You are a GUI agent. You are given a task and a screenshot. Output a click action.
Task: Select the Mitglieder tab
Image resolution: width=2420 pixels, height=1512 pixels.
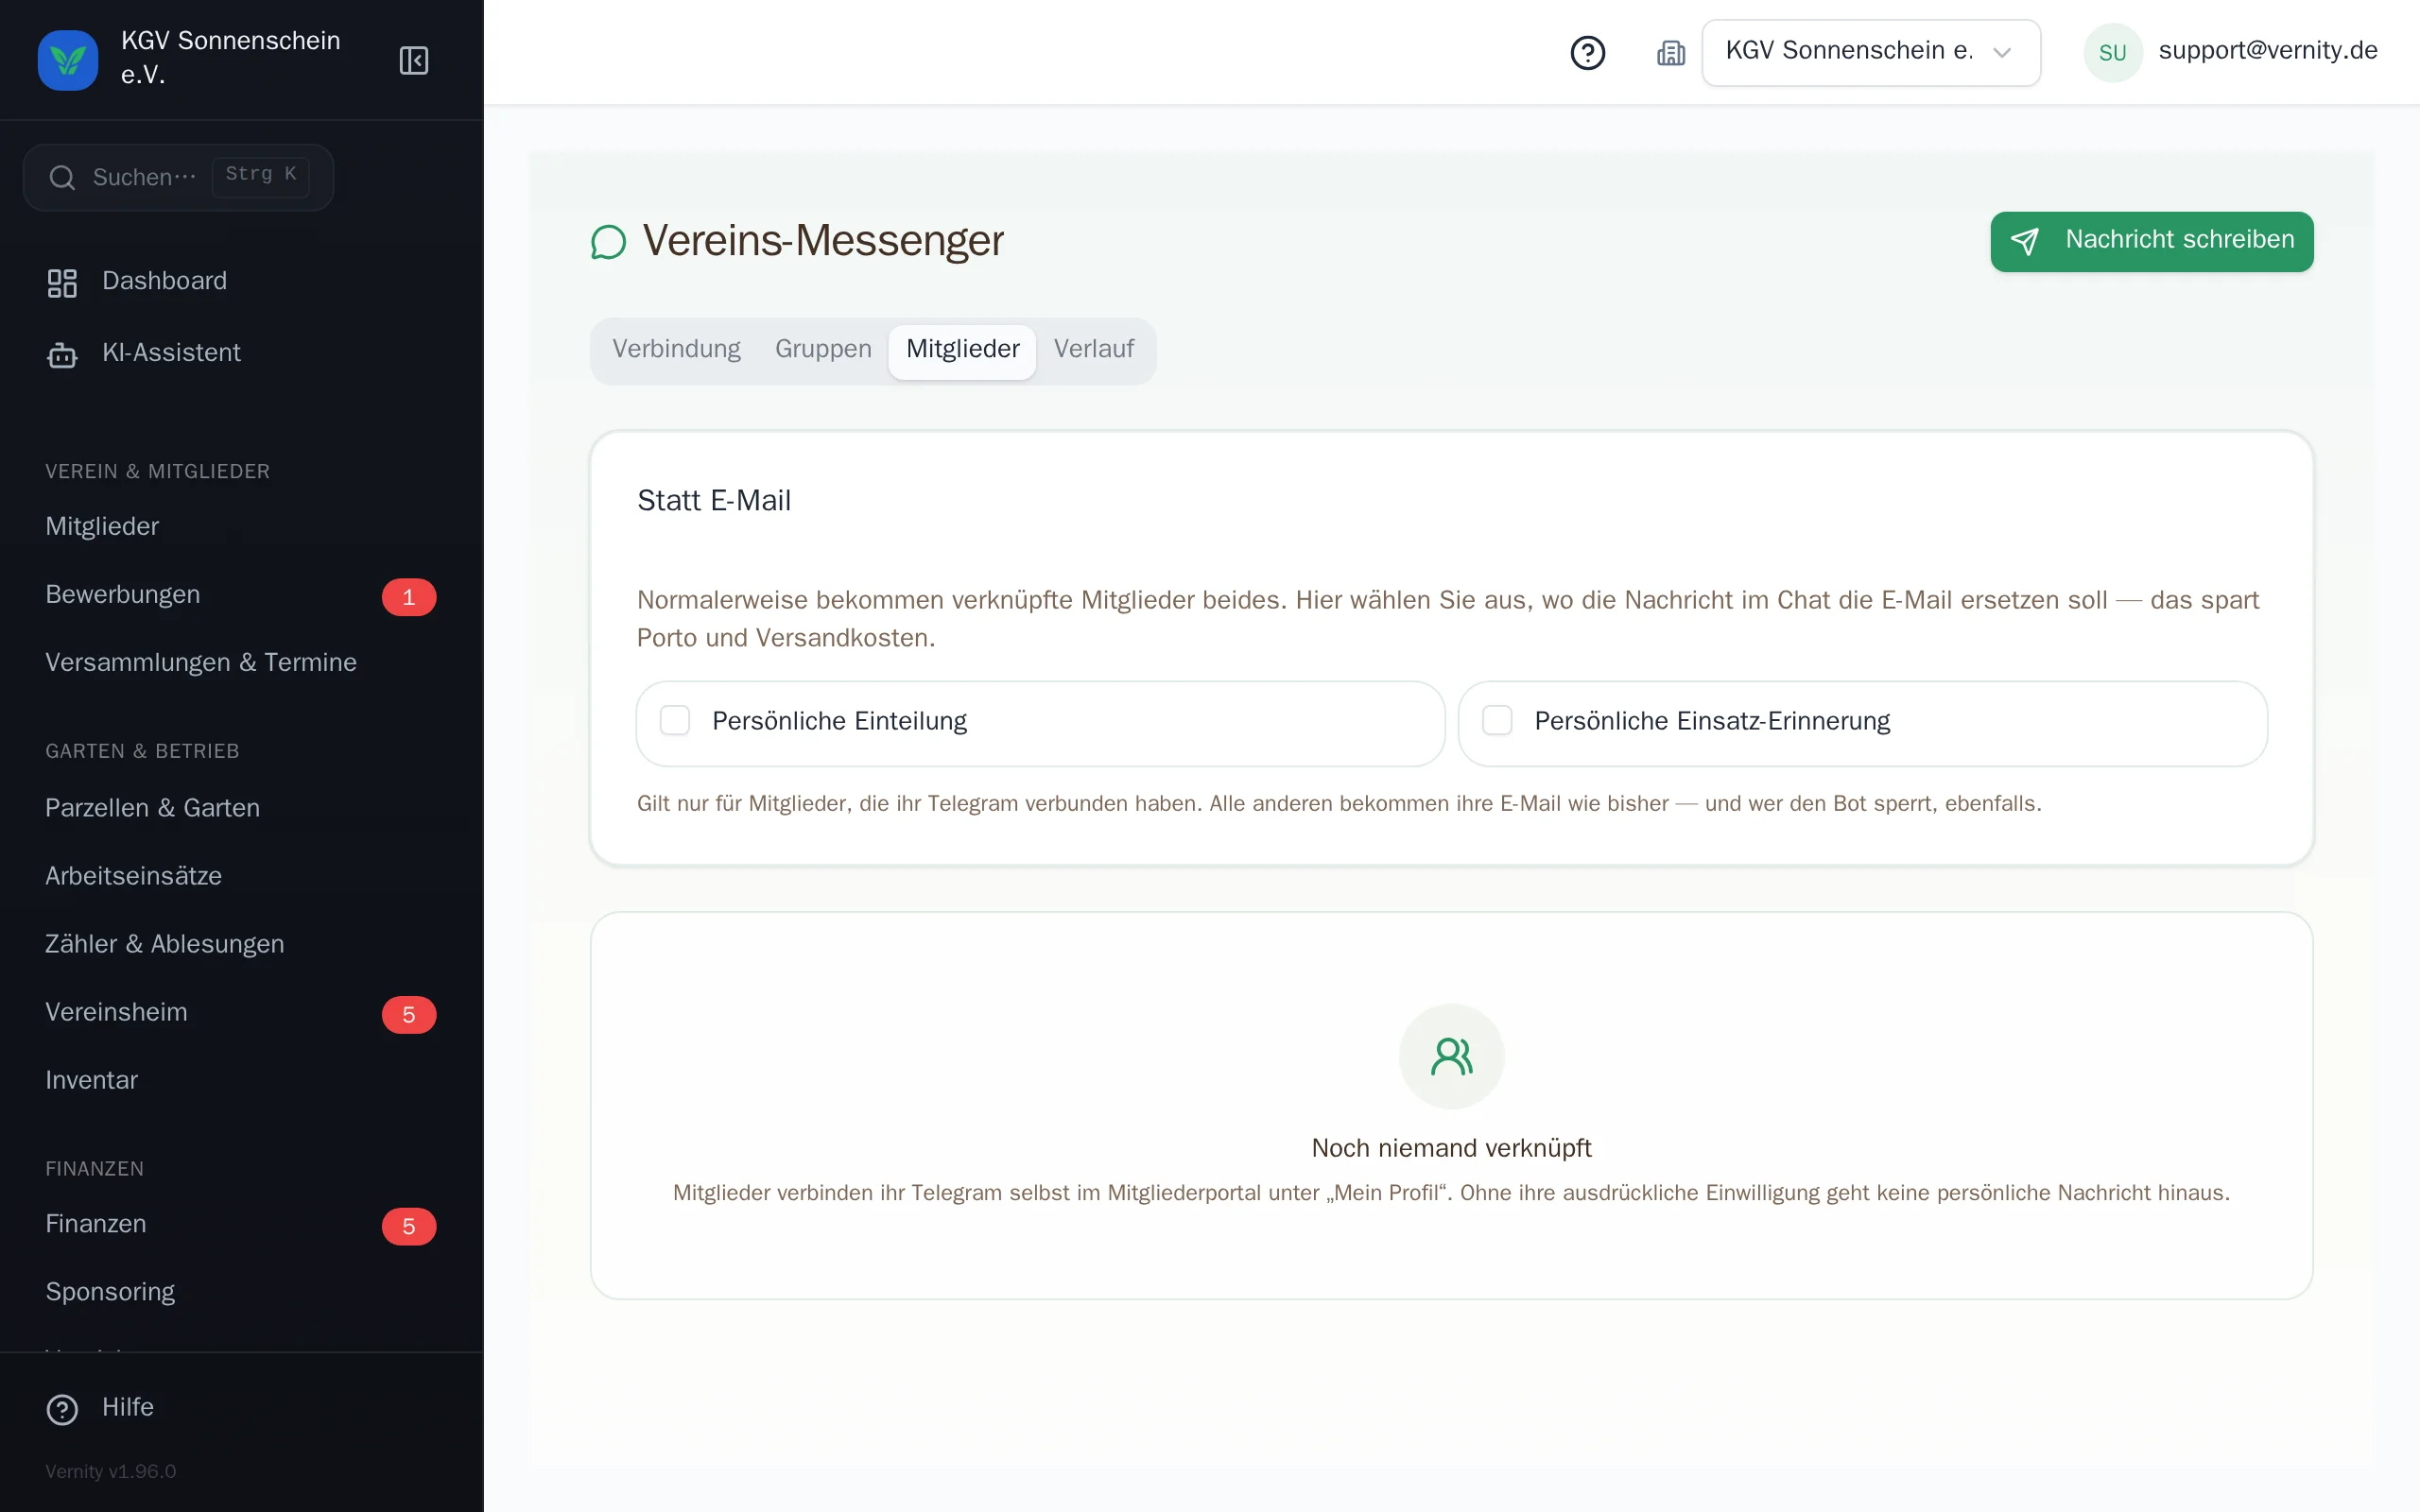coord(962,351)
